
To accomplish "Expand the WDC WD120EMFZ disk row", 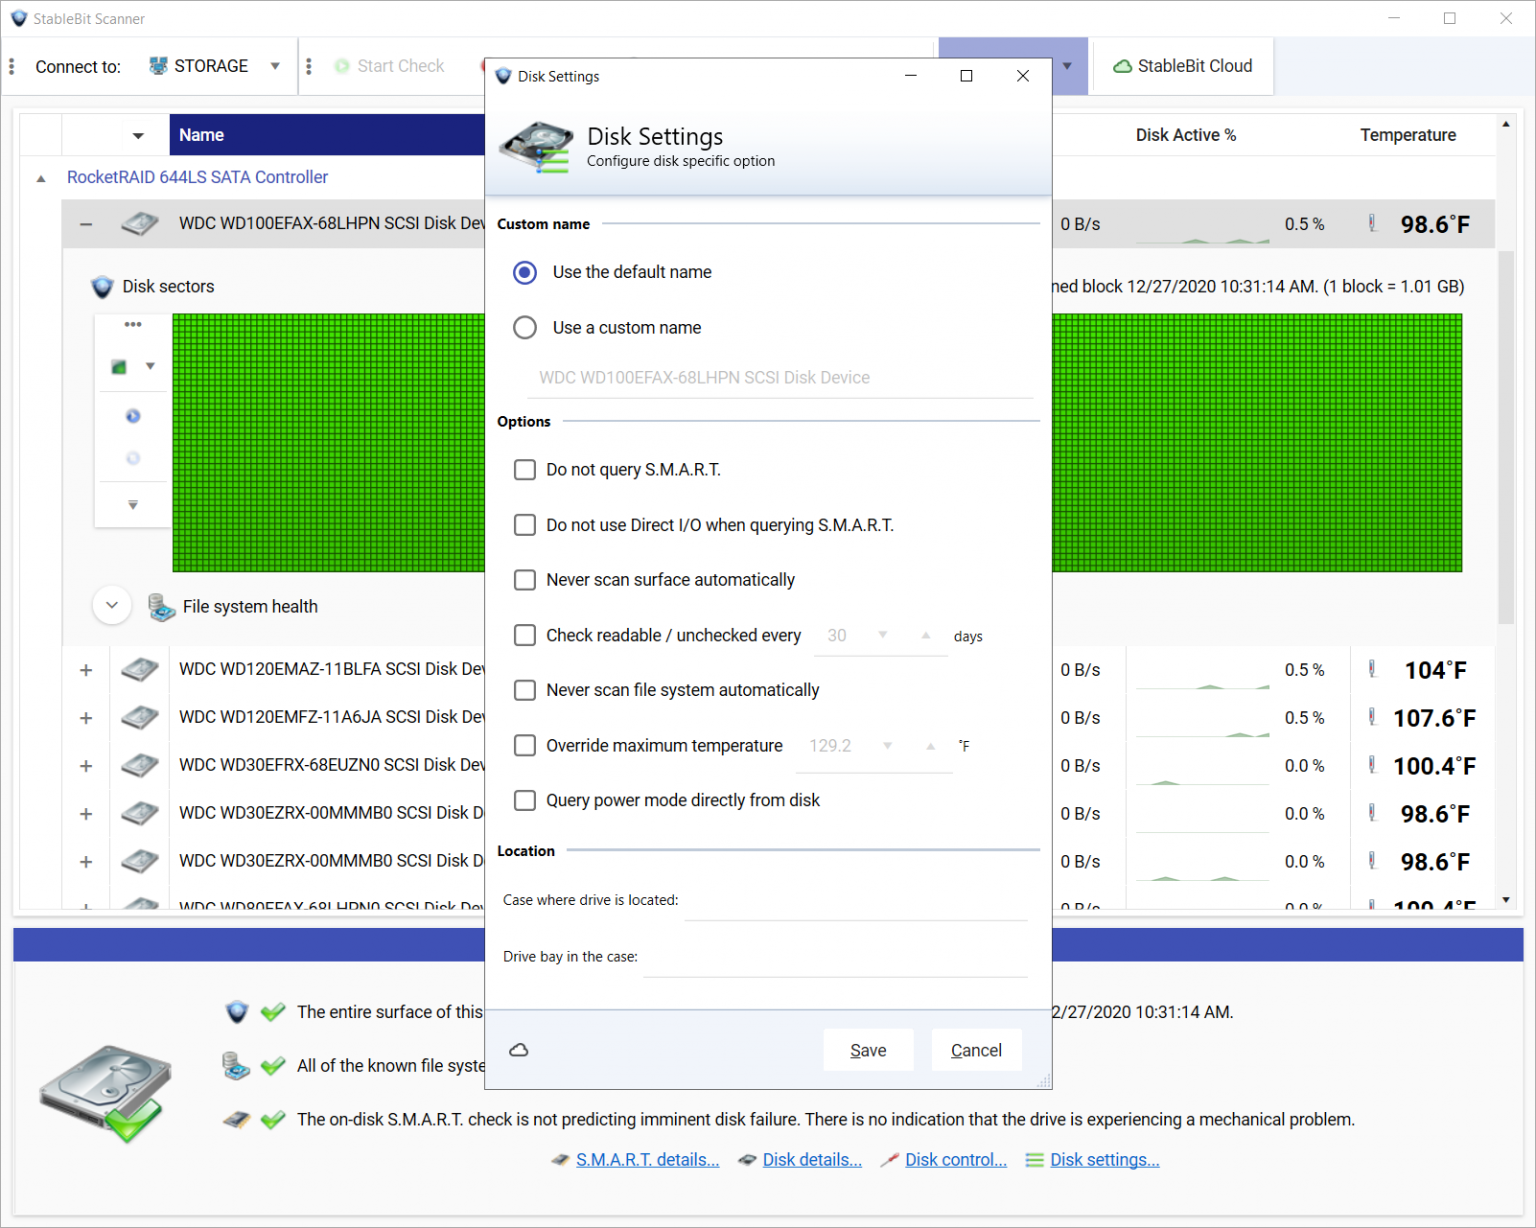I will pyautogui.click(x=86, y=718).
